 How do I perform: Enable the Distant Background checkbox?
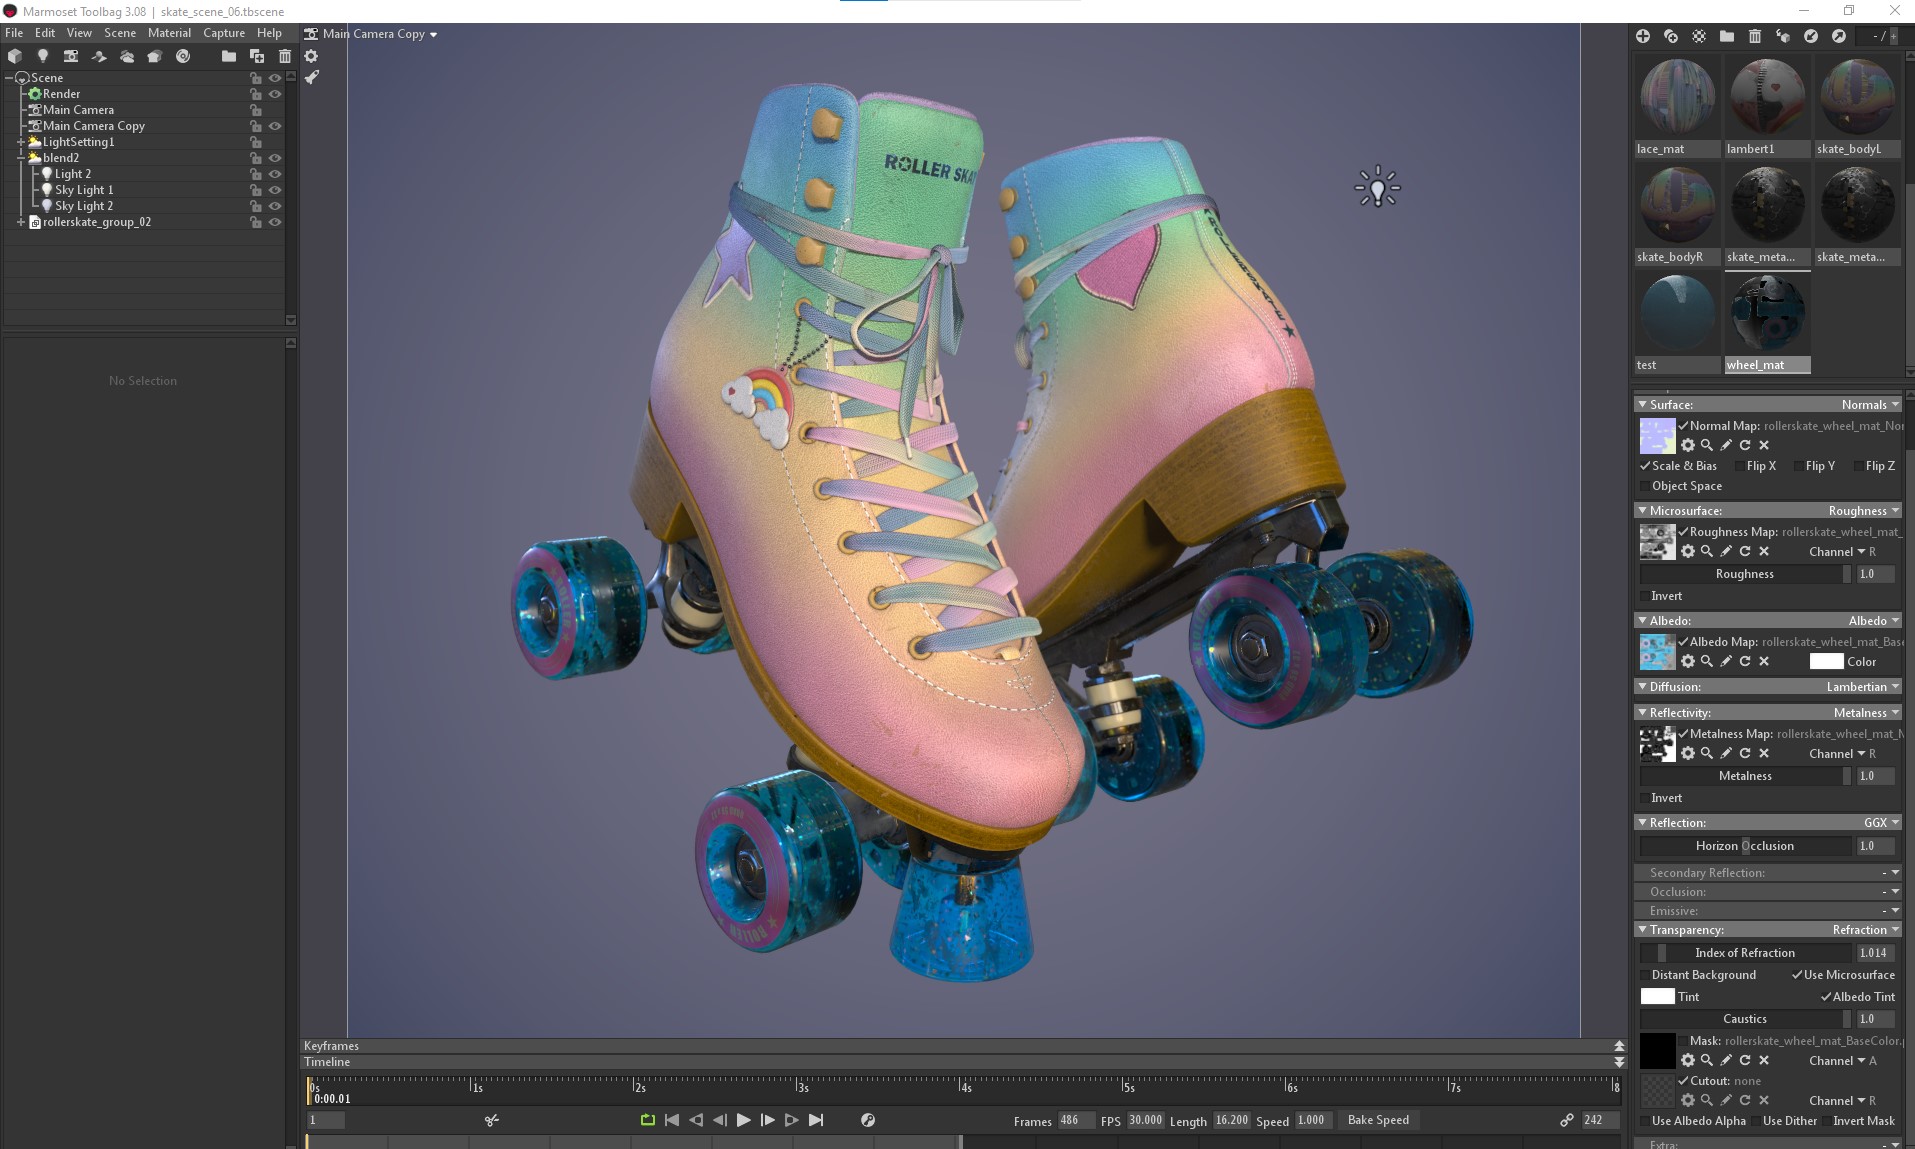pos(1645,975)
